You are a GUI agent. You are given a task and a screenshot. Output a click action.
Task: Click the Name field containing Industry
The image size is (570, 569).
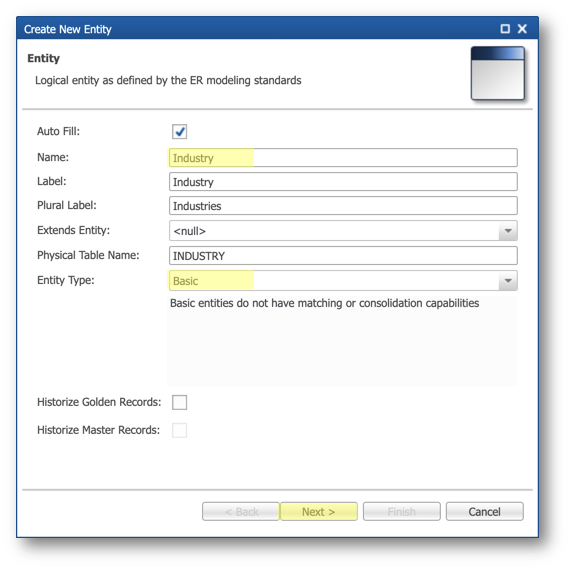pos(343,158)
